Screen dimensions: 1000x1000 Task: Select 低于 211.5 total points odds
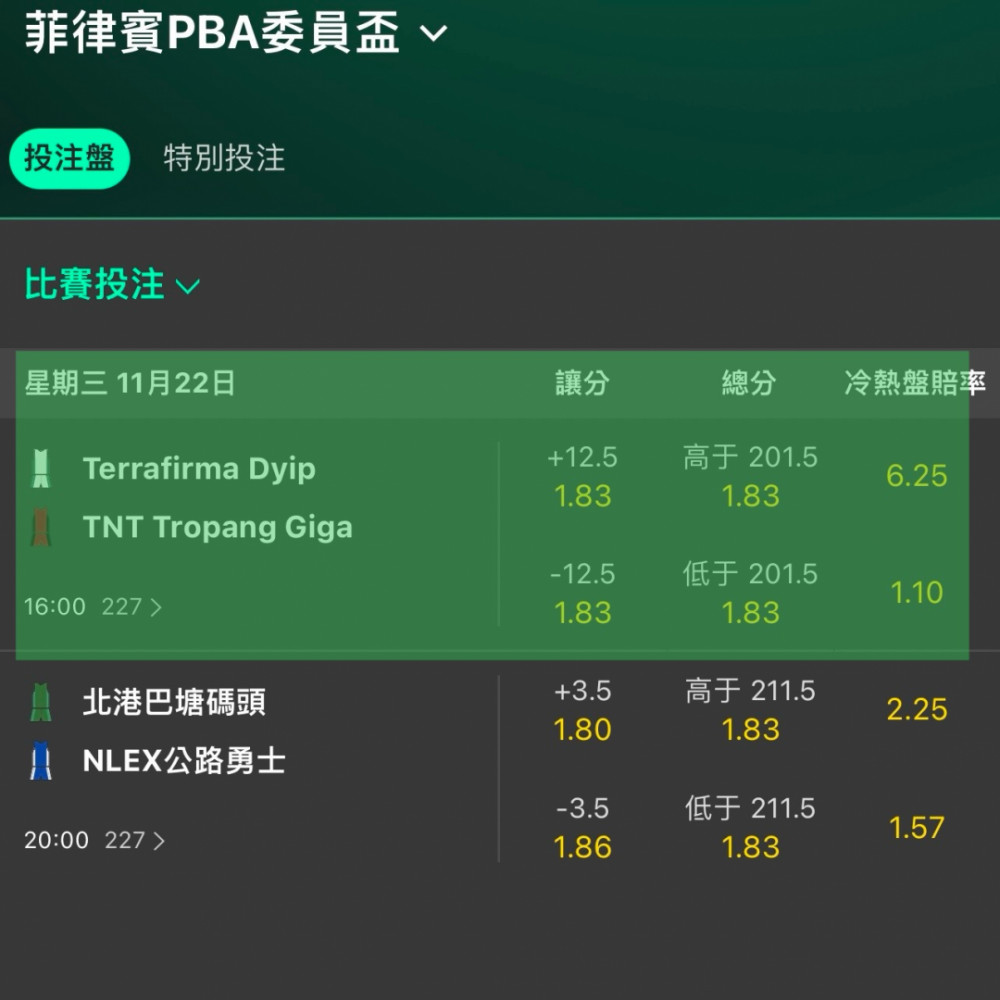pyautogui.click(x=750, y=827)
